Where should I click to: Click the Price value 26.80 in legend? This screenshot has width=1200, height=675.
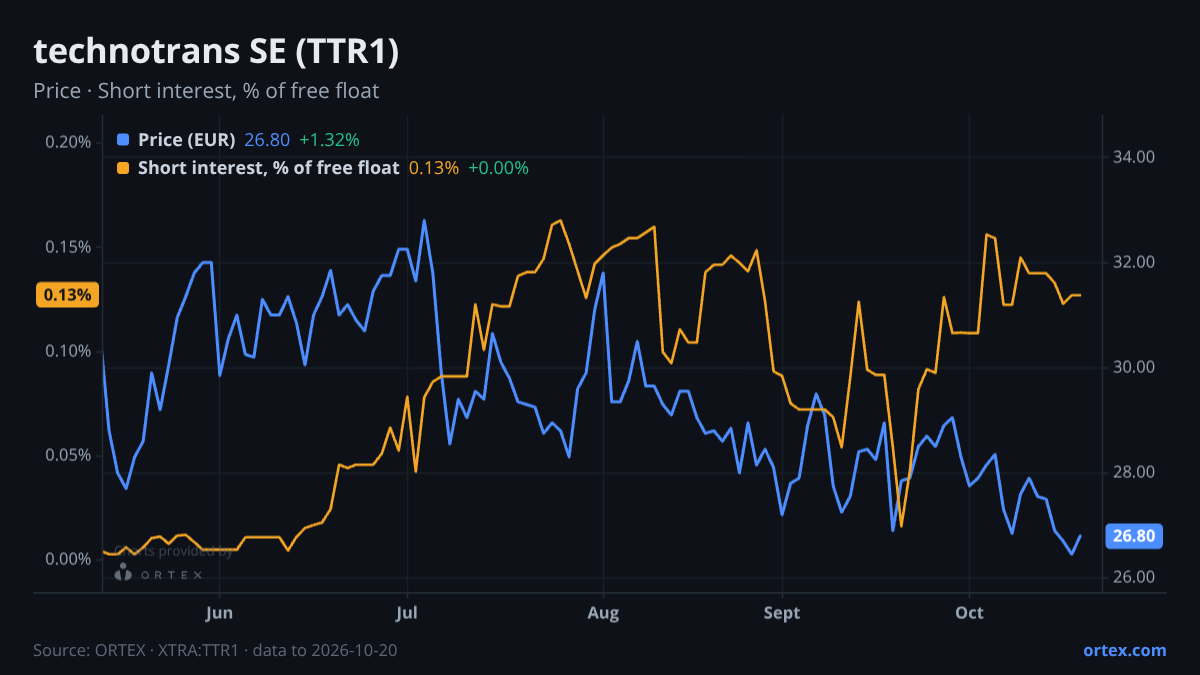click(267, 140)
